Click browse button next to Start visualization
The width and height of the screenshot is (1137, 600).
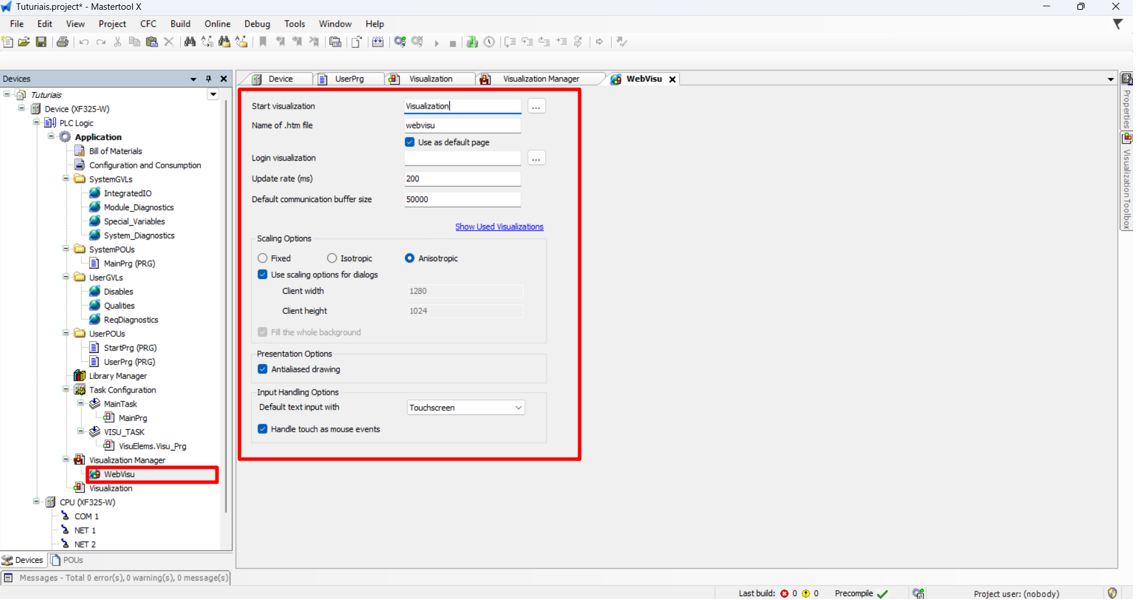tap(536, 107)
